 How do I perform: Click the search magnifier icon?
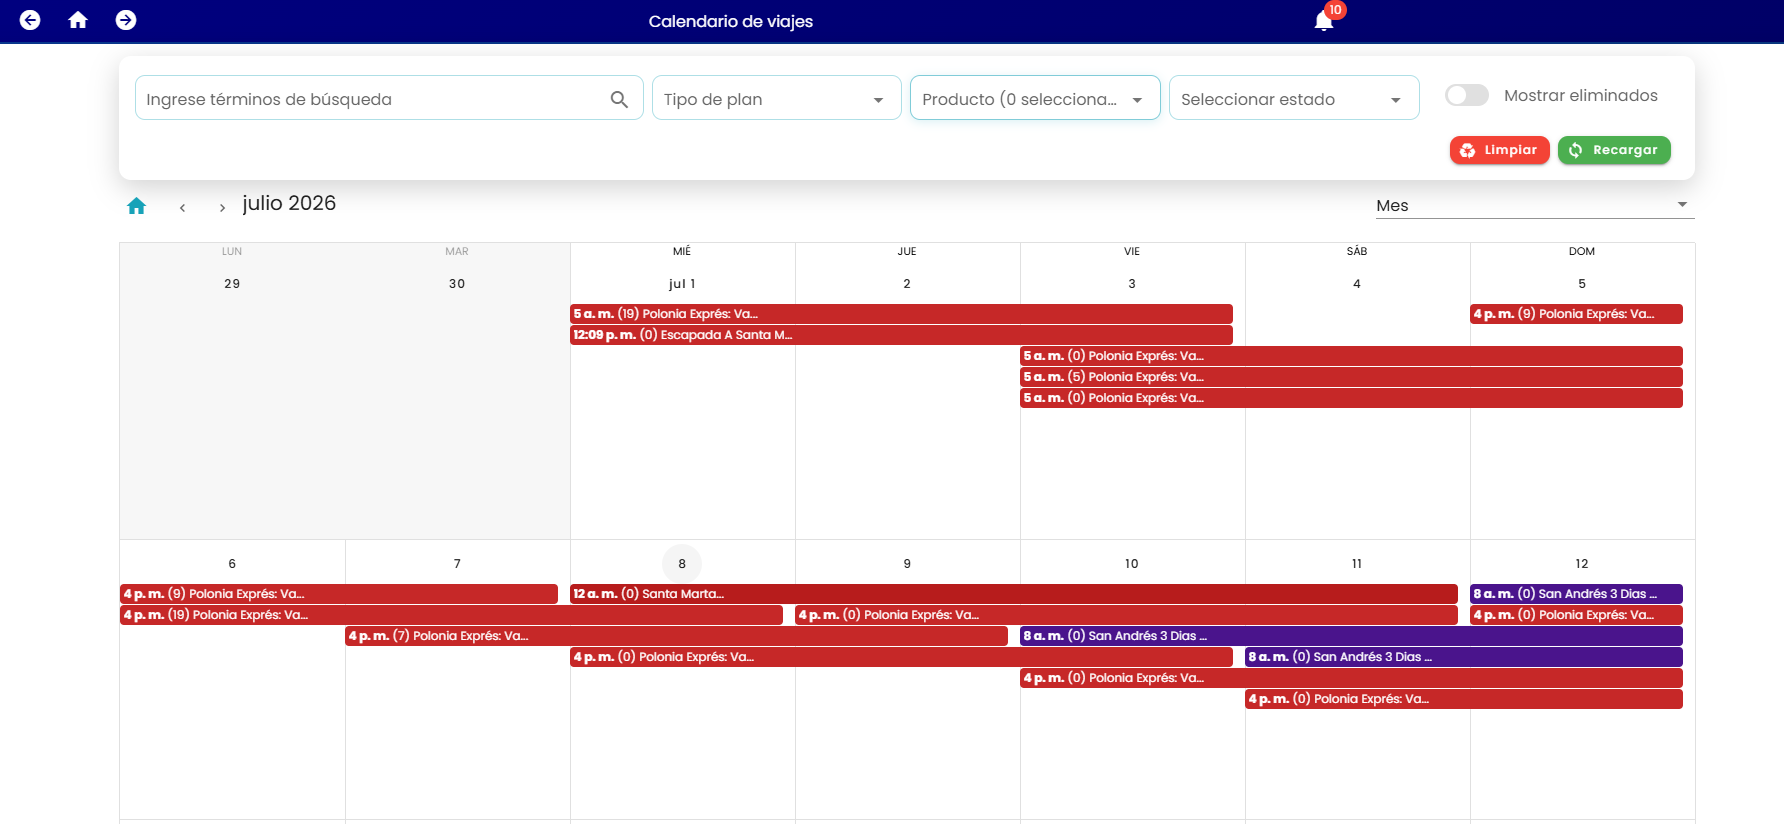coord(619,99)
